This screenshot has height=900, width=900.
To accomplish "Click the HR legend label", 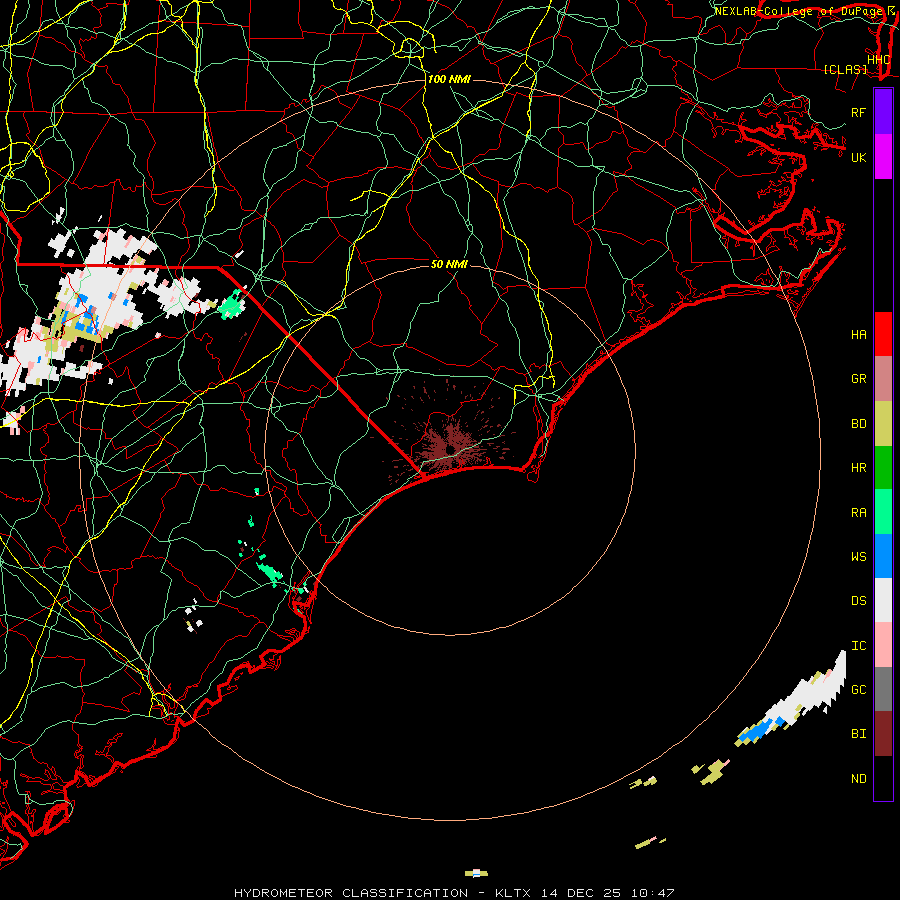I will (858, 468).
